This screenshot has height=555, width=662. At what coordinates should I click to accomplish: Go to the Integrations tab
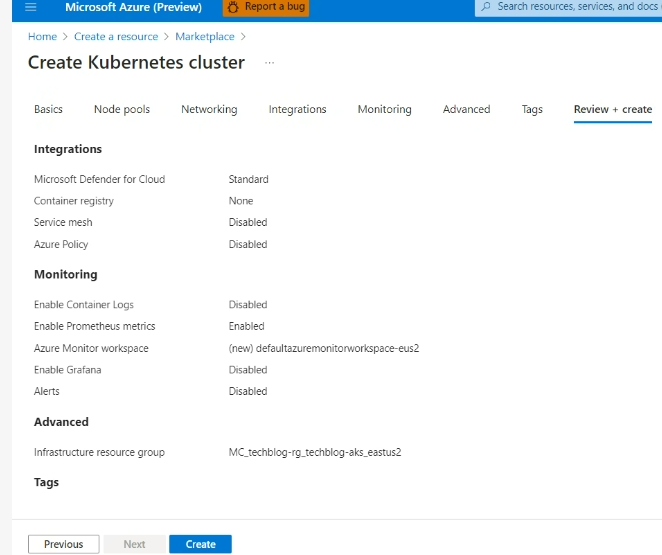tap(297, 110)
